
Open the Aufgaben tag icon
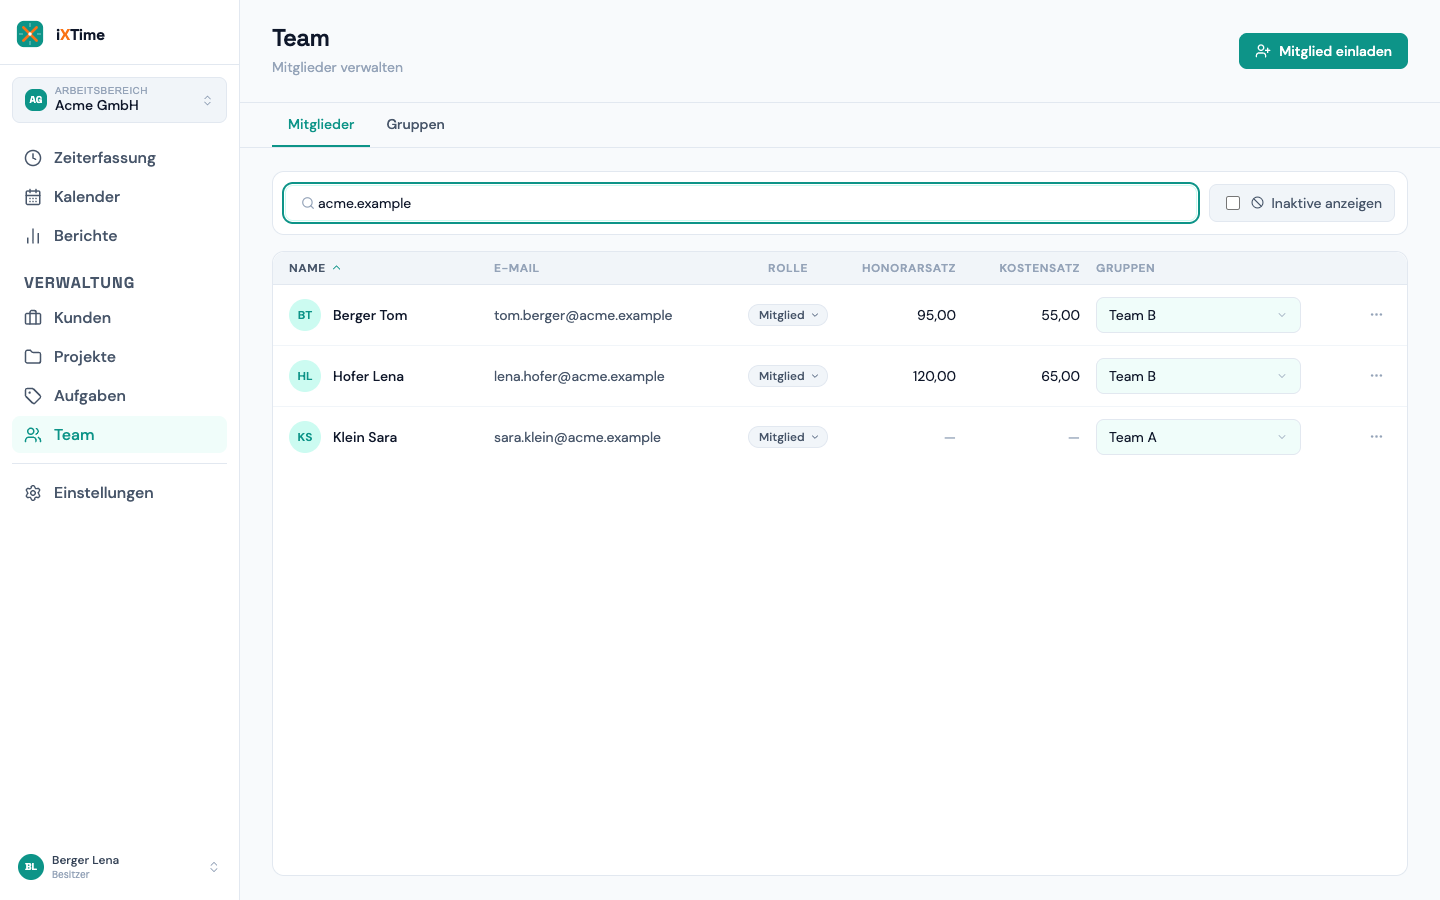tap(33, 396)
